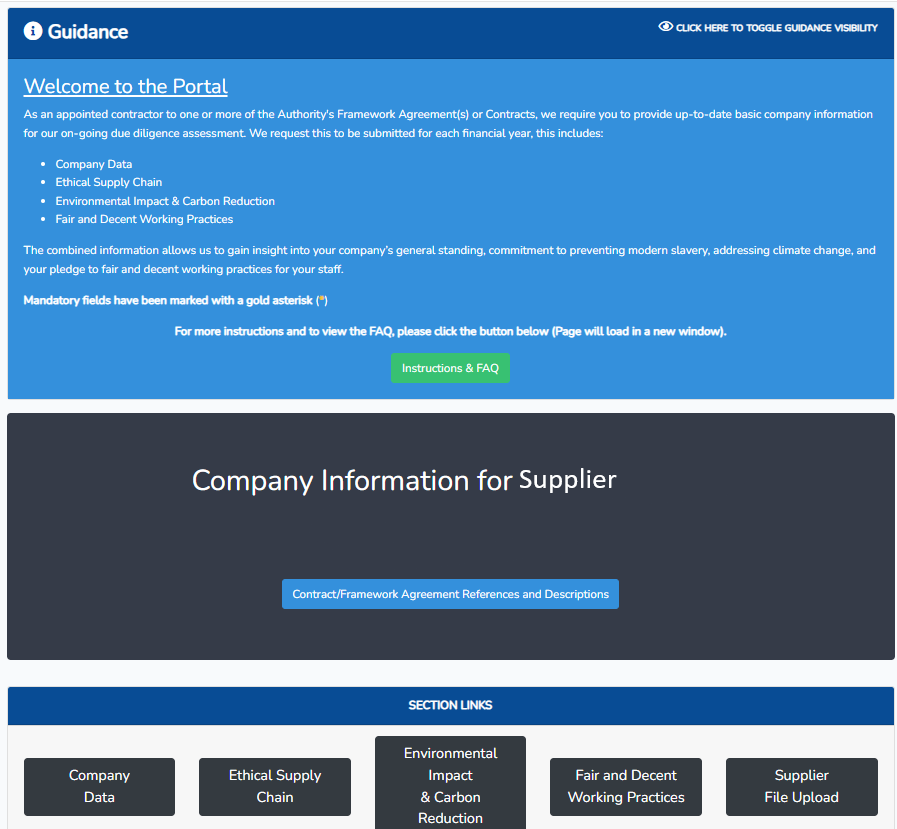Click the Company Information for Supplier heading
The image size is (897, 829).
[404, 480]
